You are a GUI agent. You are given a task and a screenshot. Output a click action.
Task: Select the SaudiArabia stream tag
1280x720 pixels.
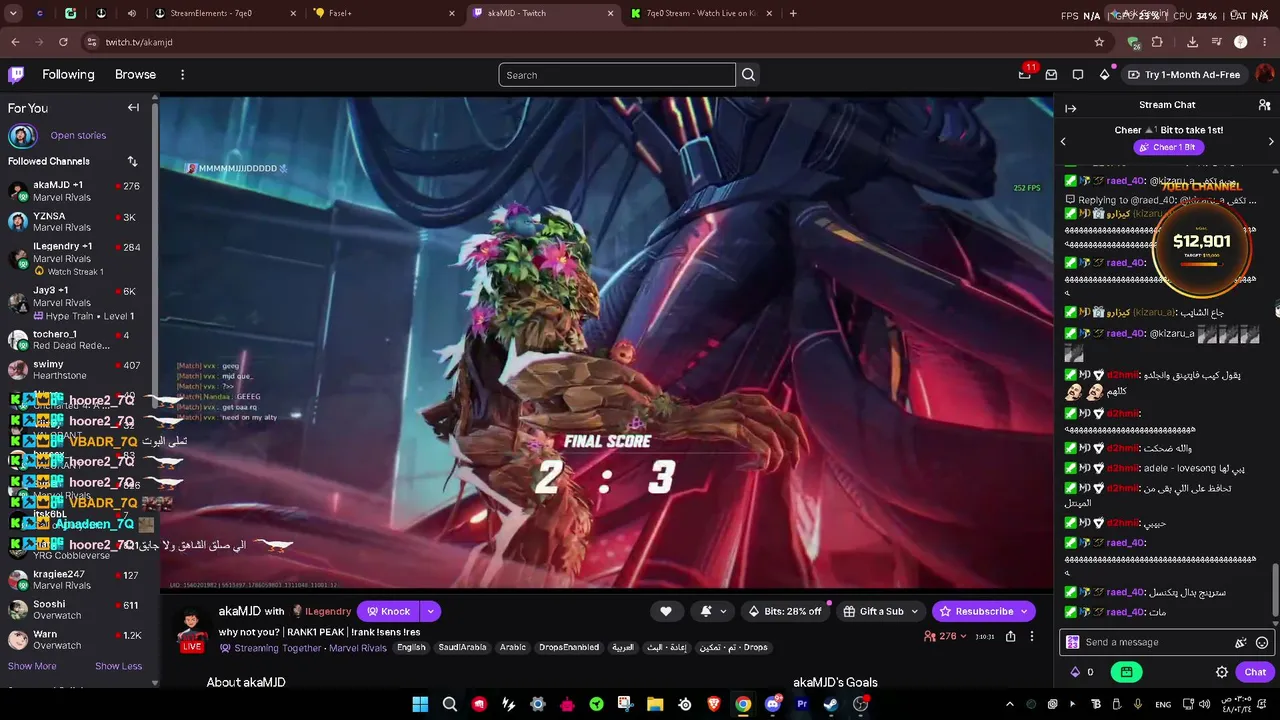coord(462,647)
